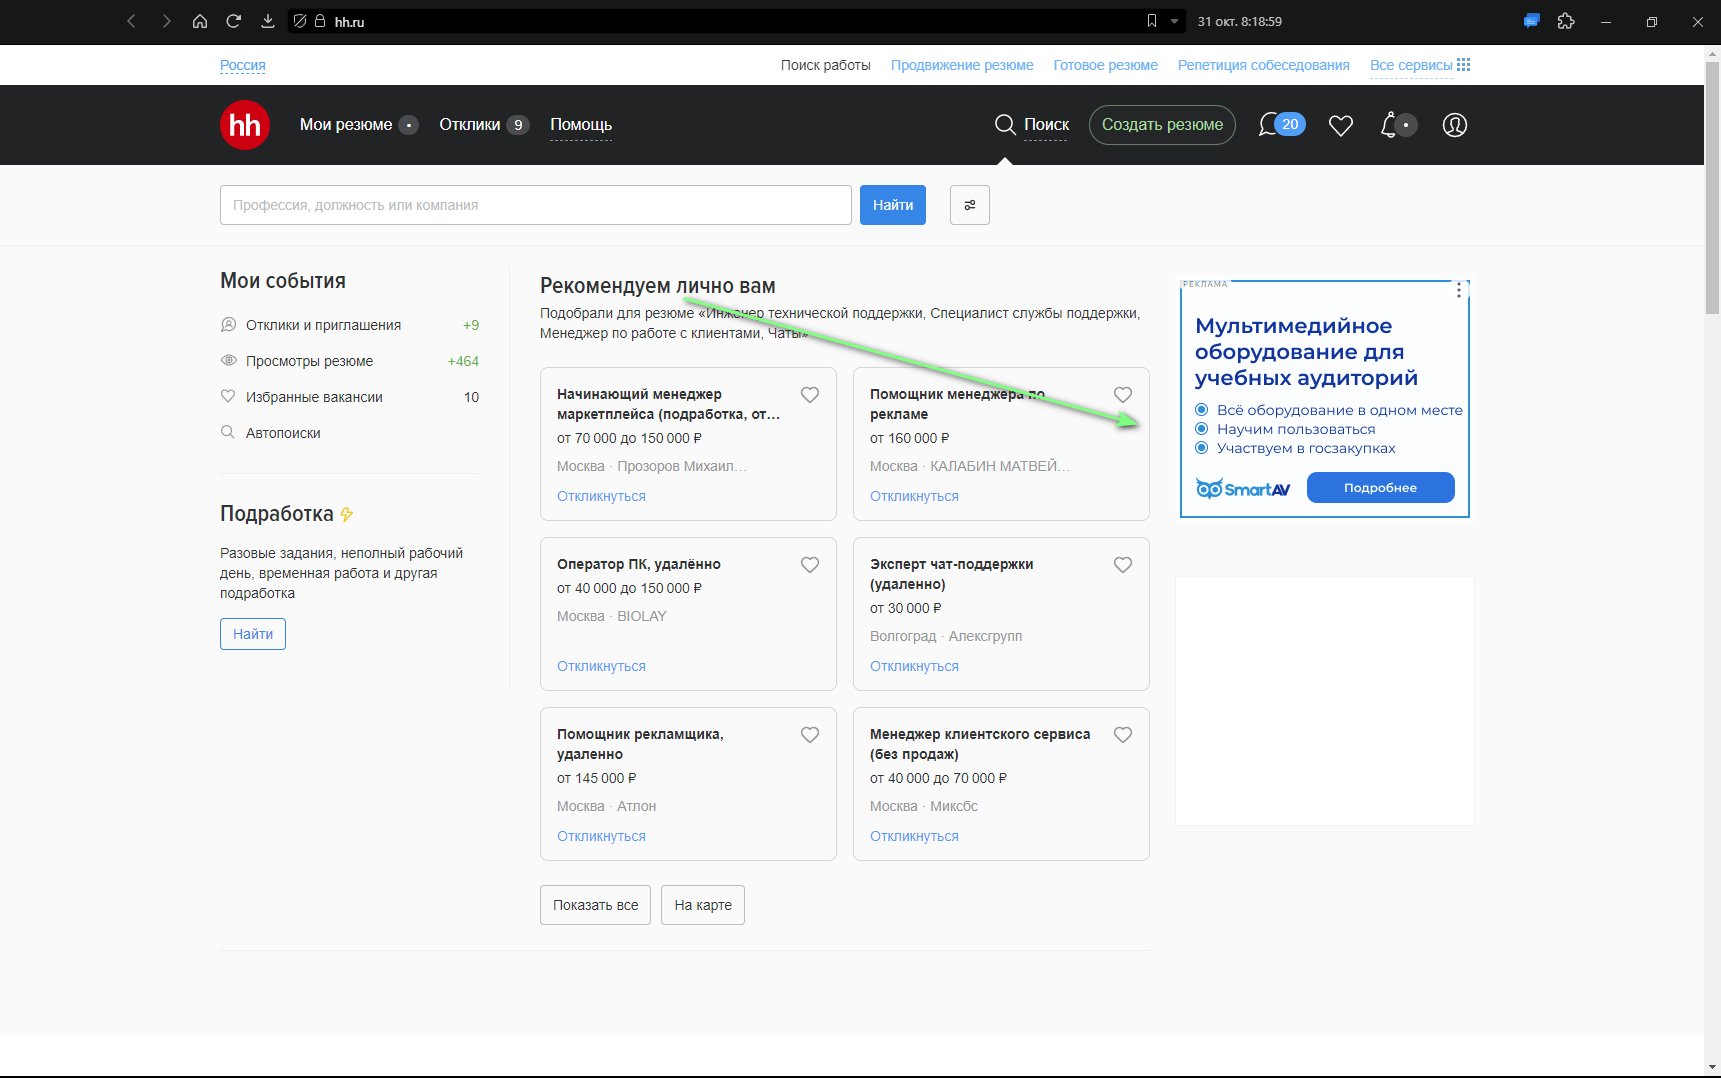Open the advertisement three-dot options menu
The width and height of the screenshot is (1721, 1078).
[1458, 289]
